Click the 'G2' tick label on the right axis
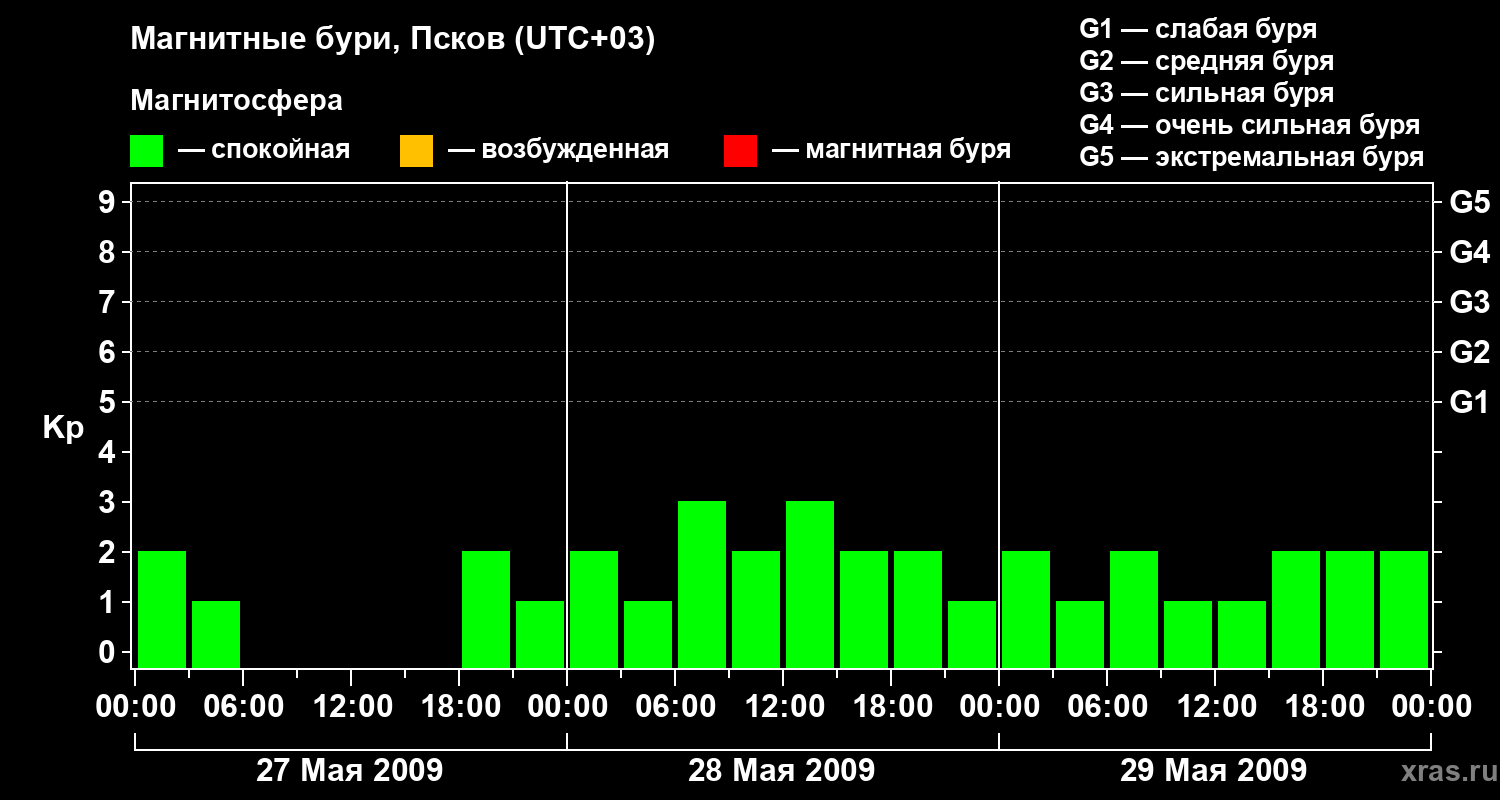This screenshot has height=800, width=1500. tap(1470, 353)
